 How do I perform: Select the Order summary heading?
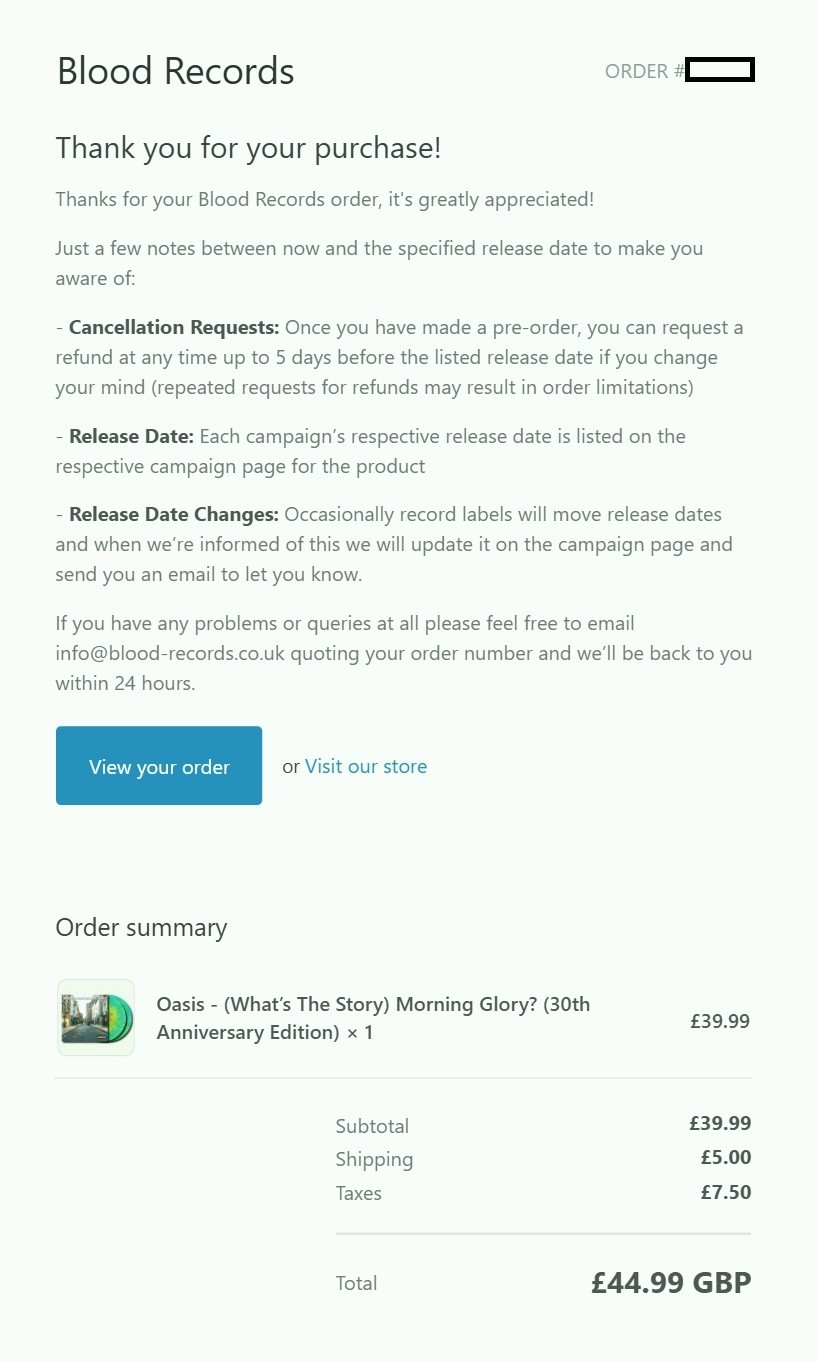point(141,928)
